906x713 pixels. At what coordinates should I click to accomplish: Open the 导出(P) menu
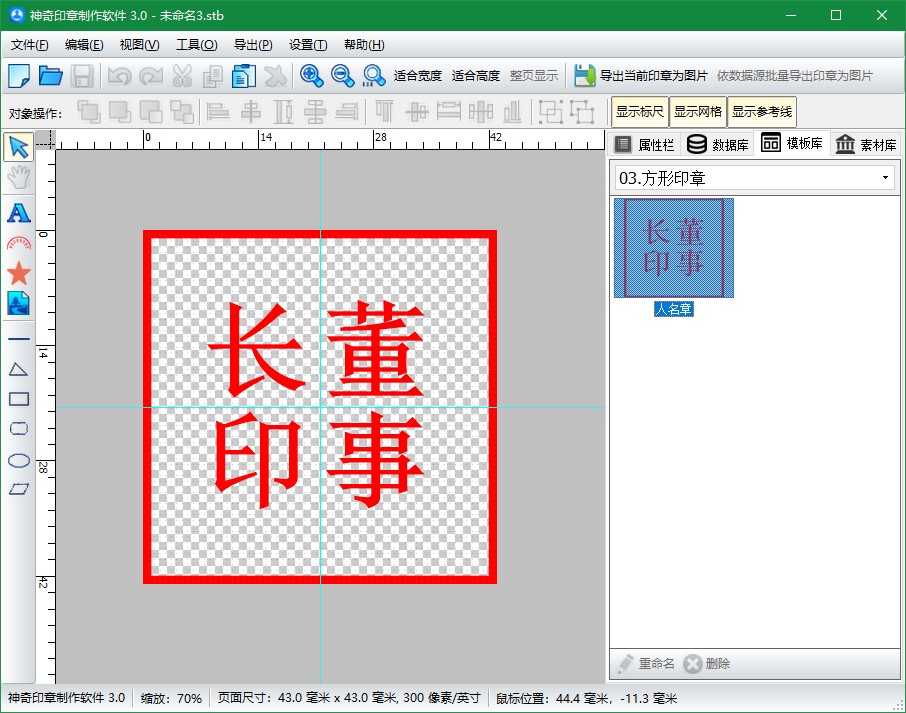252,45
